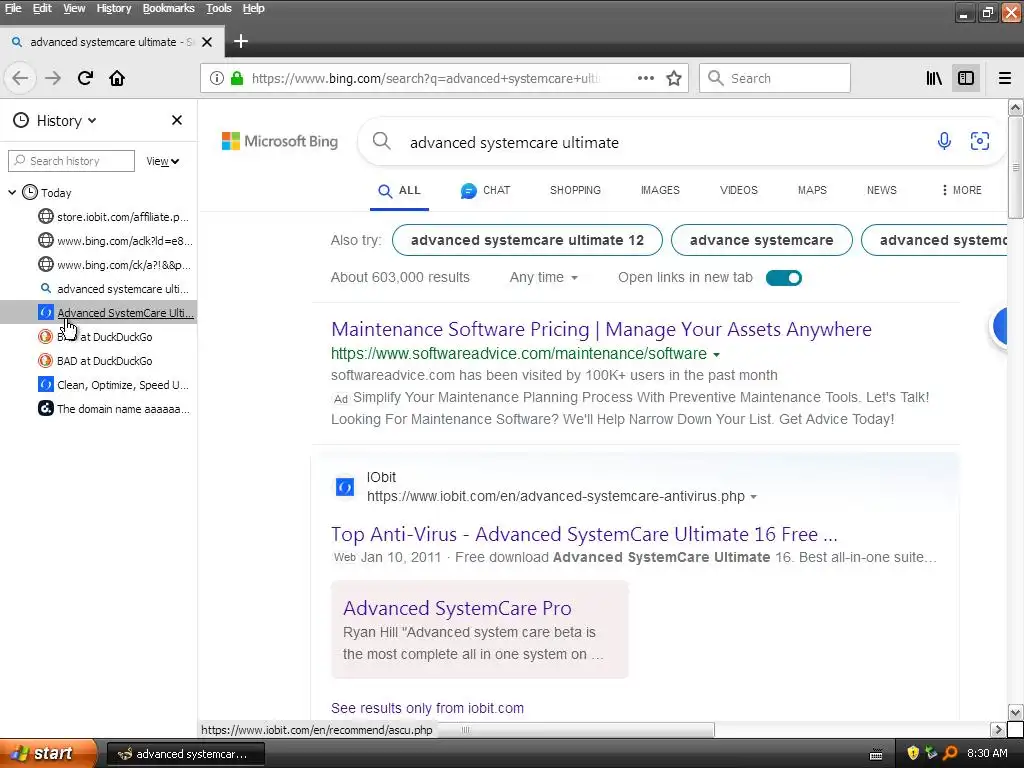Image resolution: width=1024 pixels, height=768 pixels.
Task: Open the MORE search categories menu
Action: tap(961, 190)
